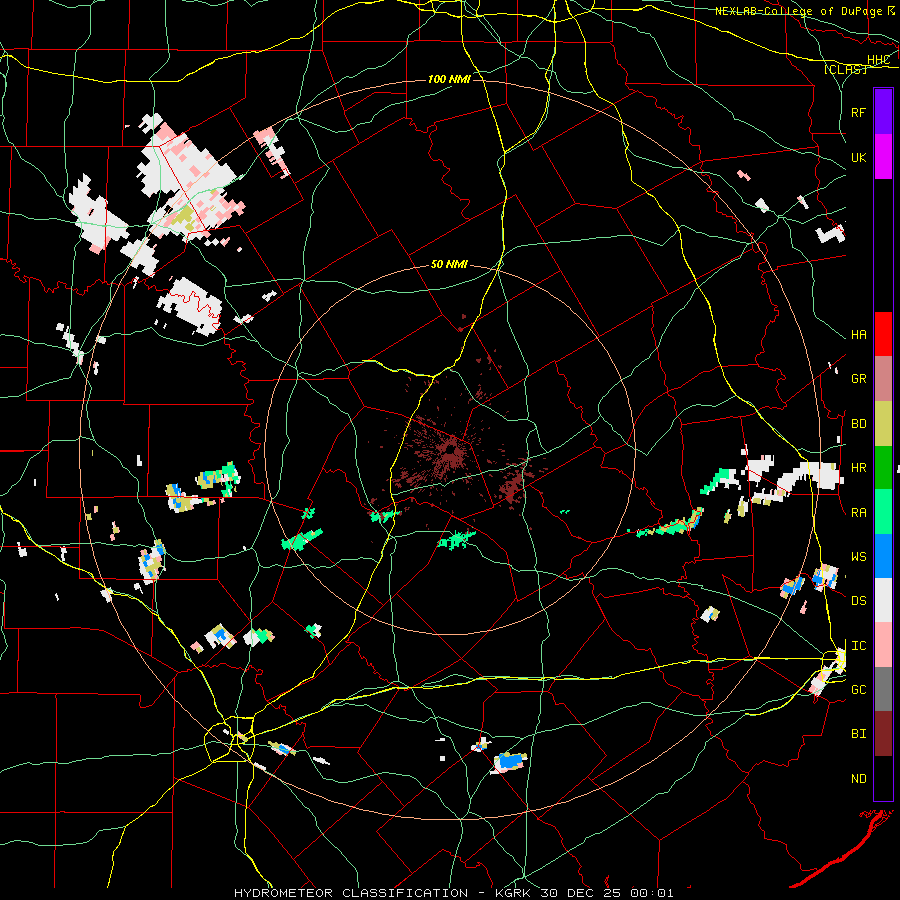Pick the blue WS legend swatch
This screenshot has height=900, width=900.
(883, 556)
